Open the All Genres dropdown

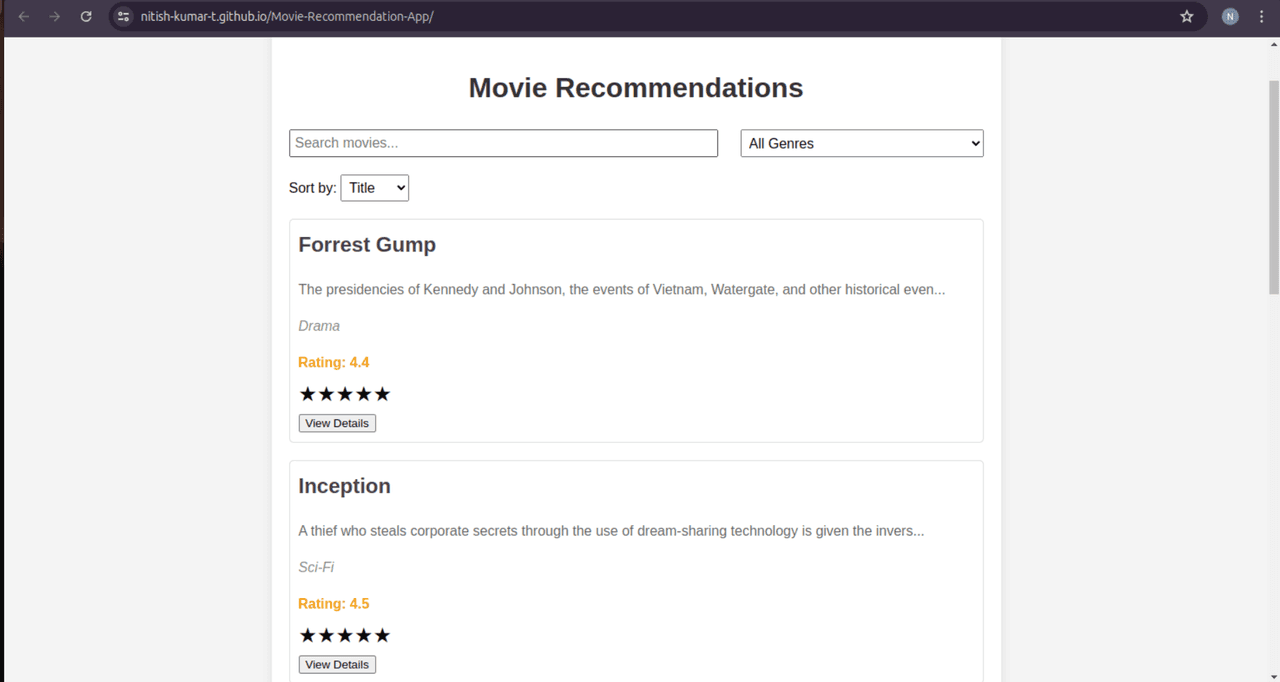click(861, 143)
